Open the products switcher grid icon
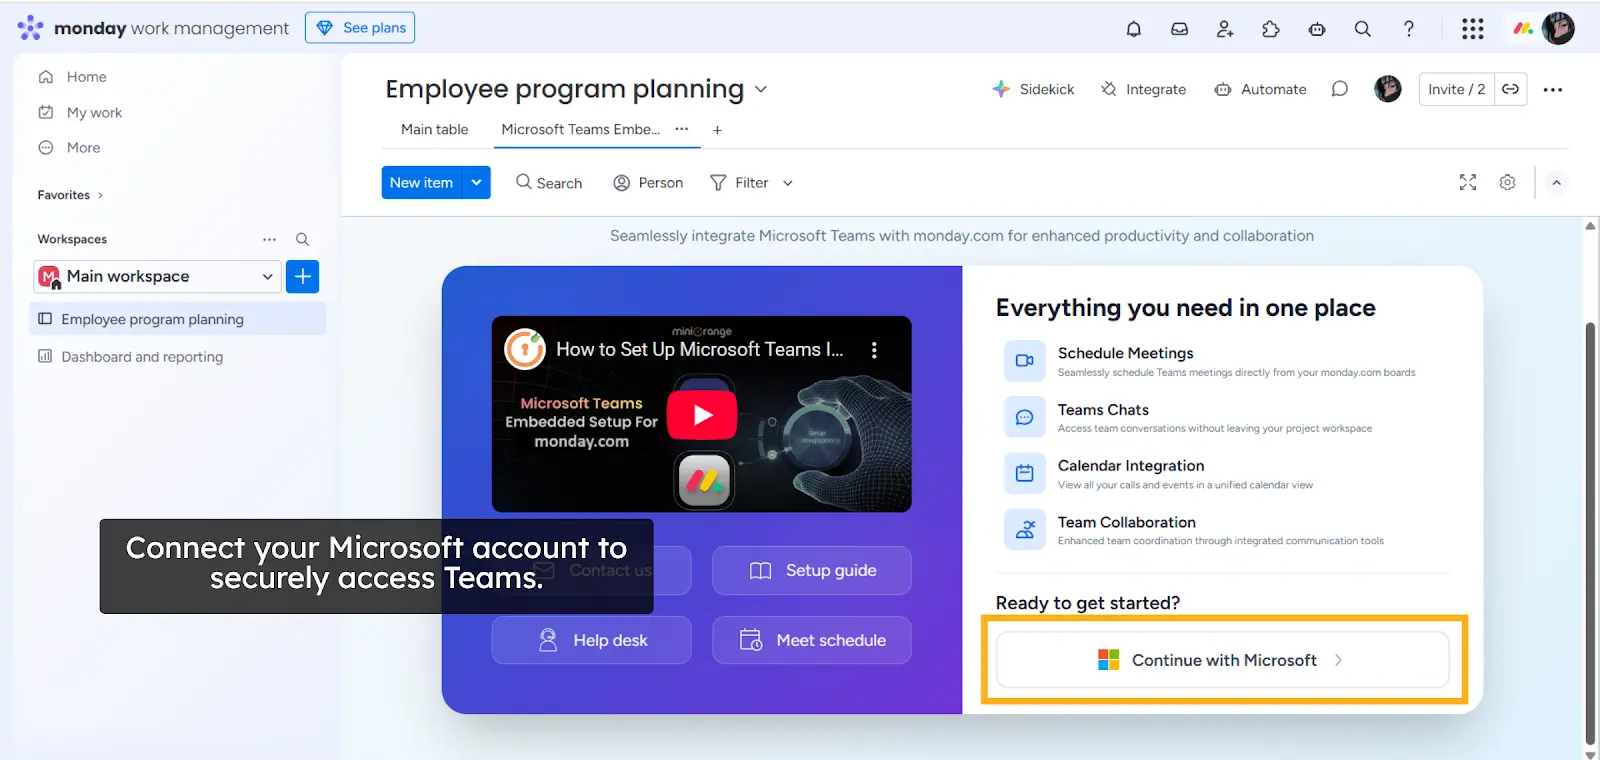 (x=1472, y=29)
